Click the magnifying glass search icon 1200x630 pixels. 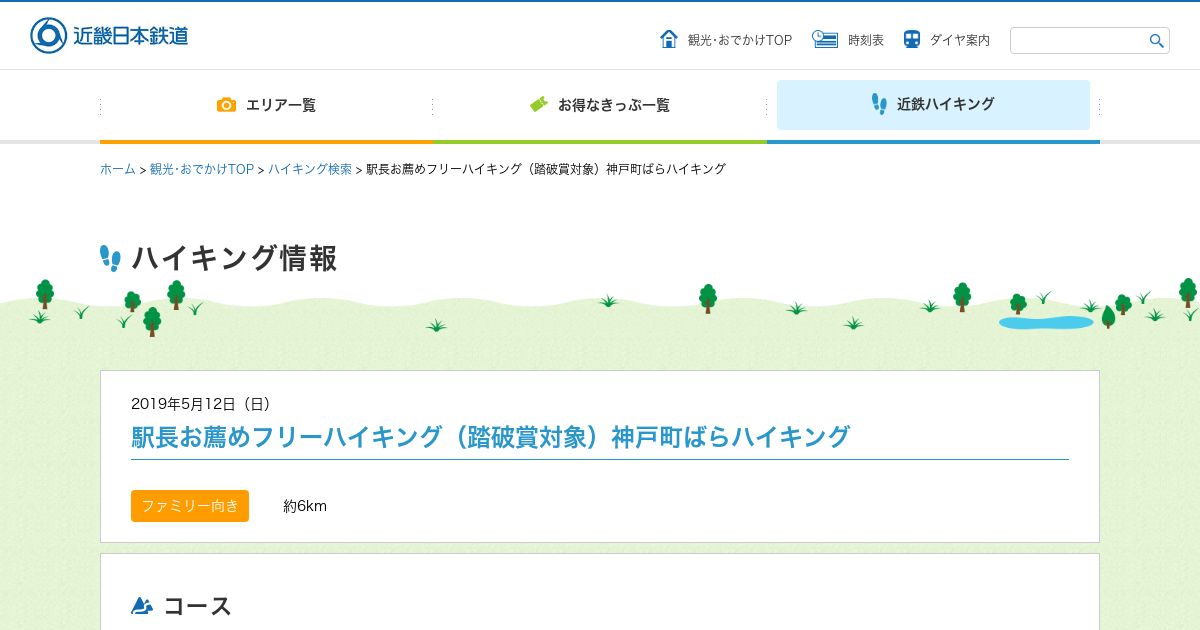click(1157, 41)
